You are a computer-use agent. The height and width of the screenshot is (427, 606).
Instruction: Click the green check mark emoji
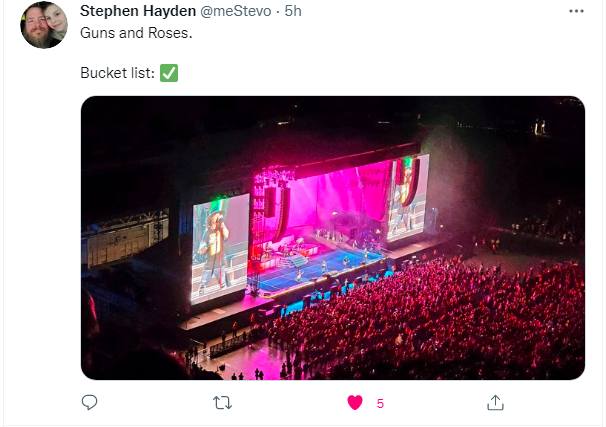[169, 73]
